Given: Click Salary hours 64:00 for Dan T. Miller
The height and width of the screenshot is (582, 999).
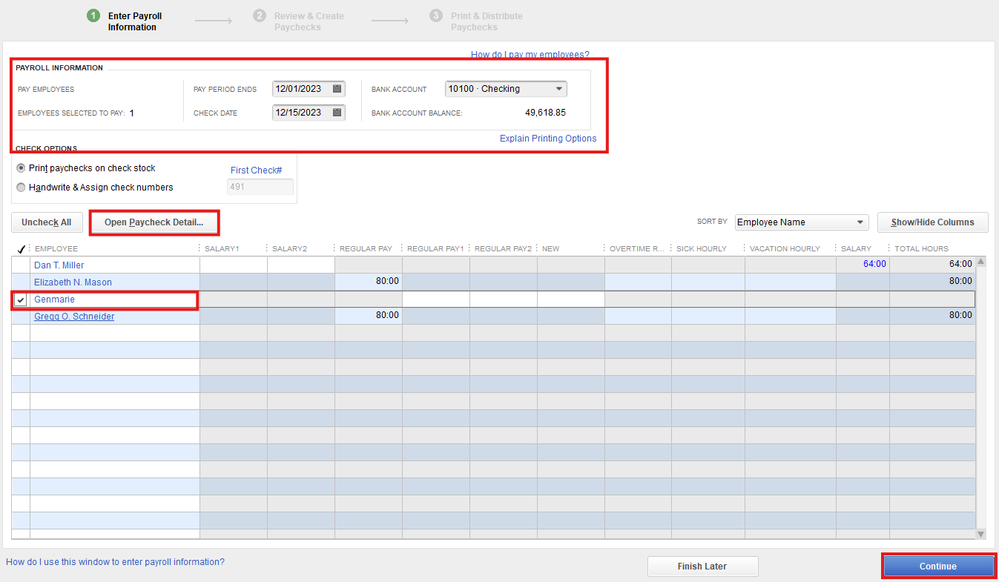Looking at the screenshot, I should coord(863,264).
